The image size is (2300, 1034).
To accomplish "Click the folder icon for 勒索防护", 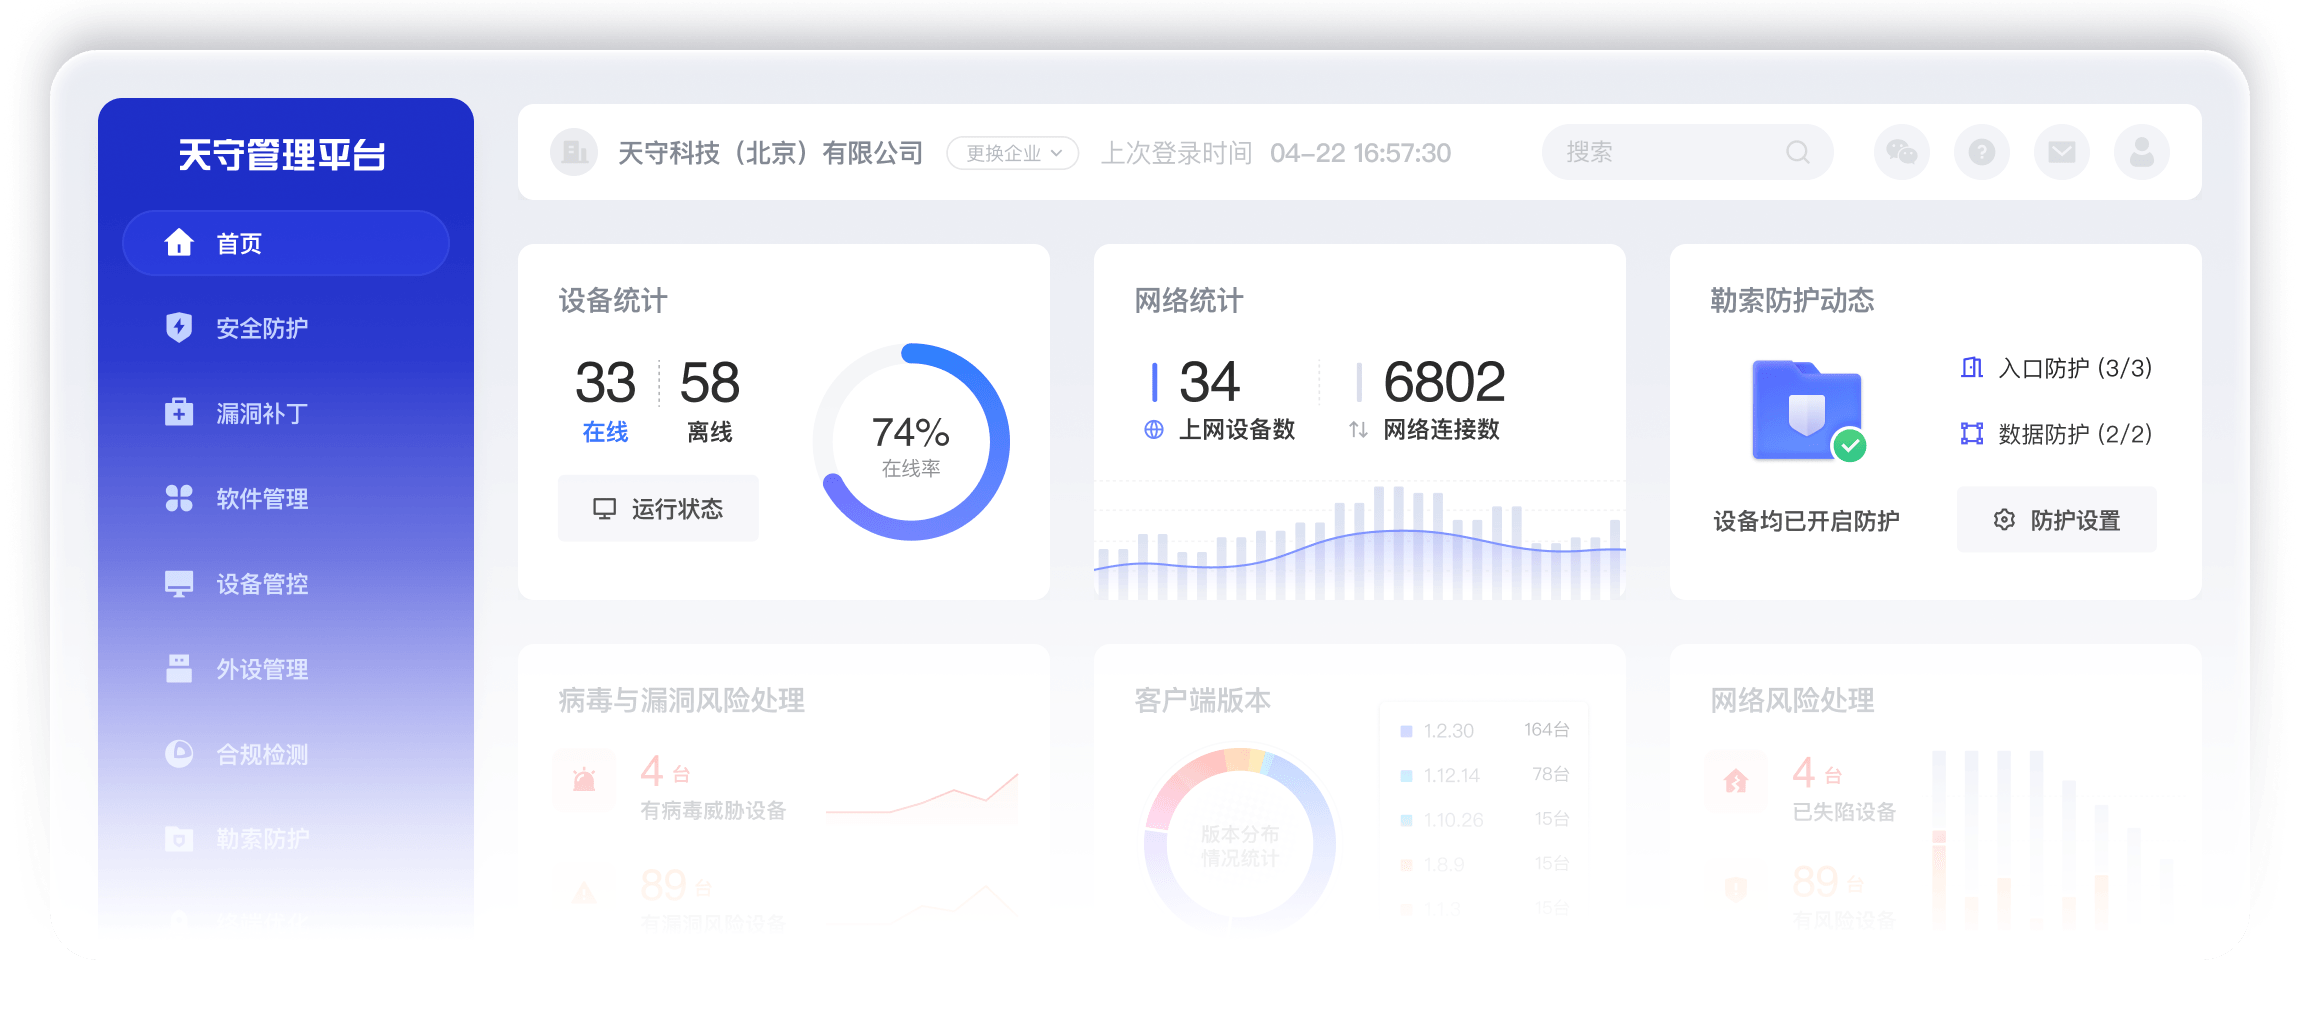I will (x=179, y=838).
